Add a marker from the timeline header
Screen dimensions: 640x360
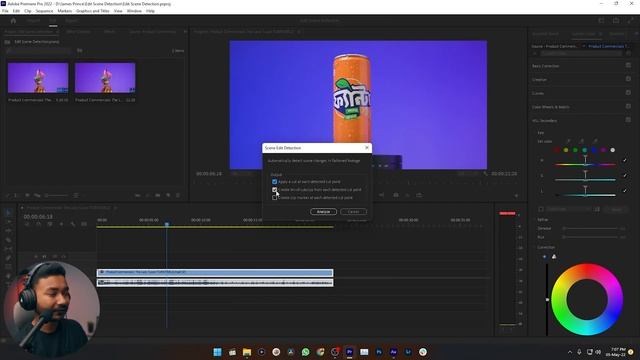61,224
